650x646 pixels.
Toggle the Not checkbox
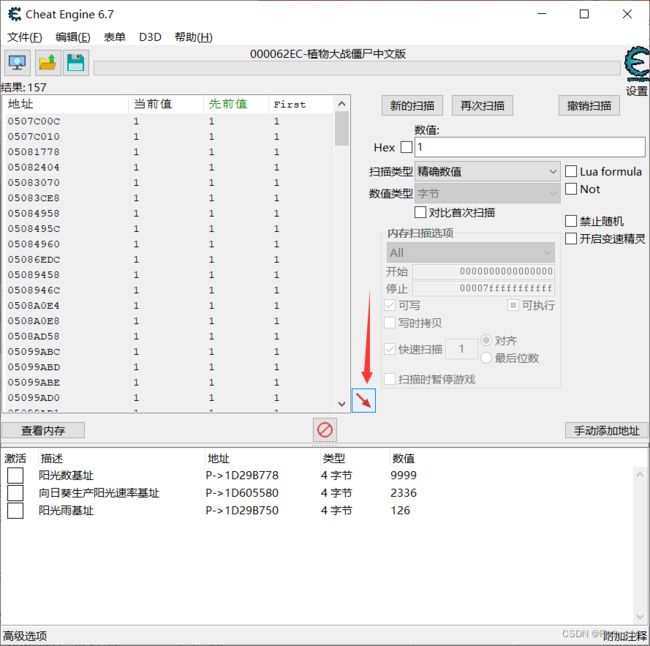point(571,189)
